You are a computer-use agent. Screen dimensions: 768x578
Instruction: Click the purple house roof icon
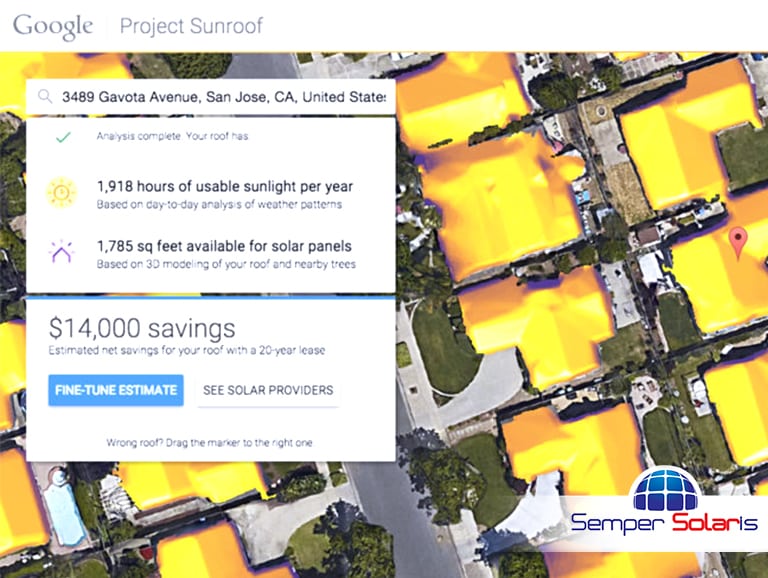61,252
